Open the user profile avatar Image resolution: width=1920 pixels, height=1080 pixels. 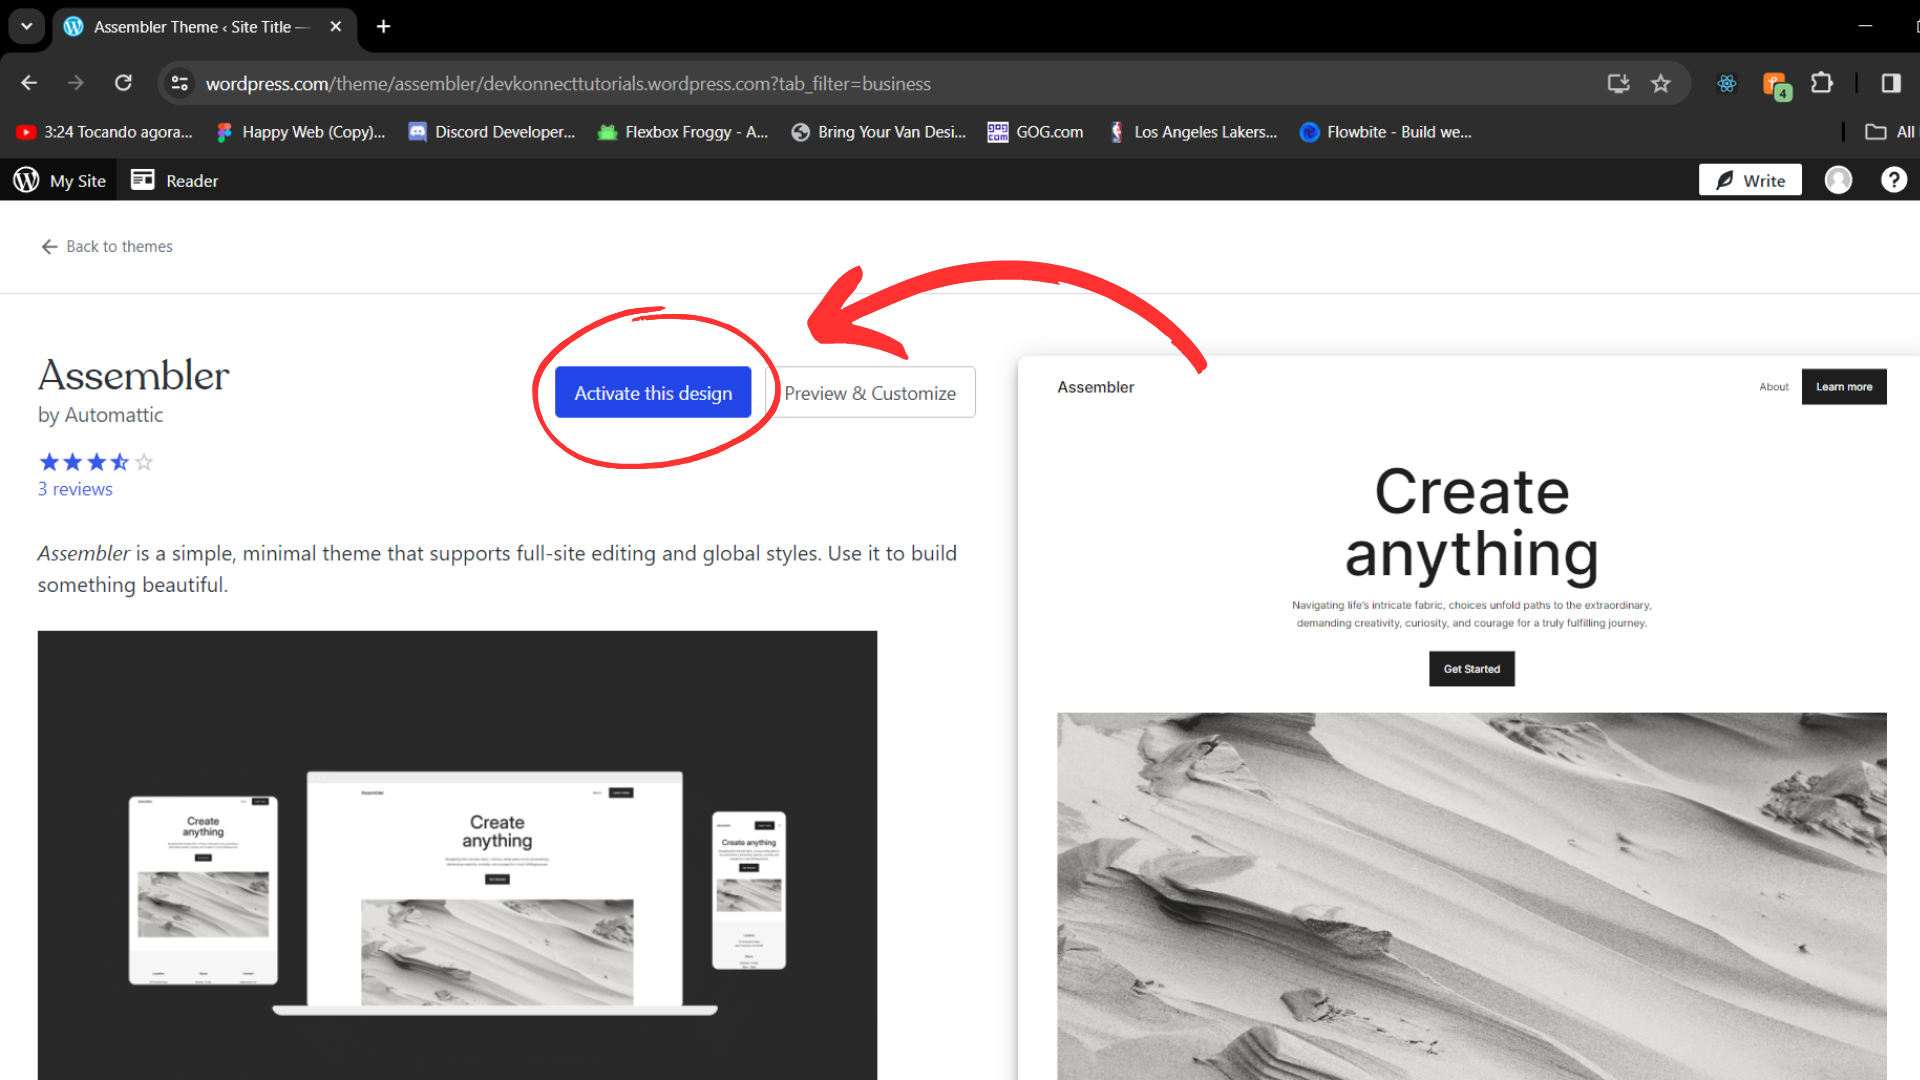point(1838,180)
